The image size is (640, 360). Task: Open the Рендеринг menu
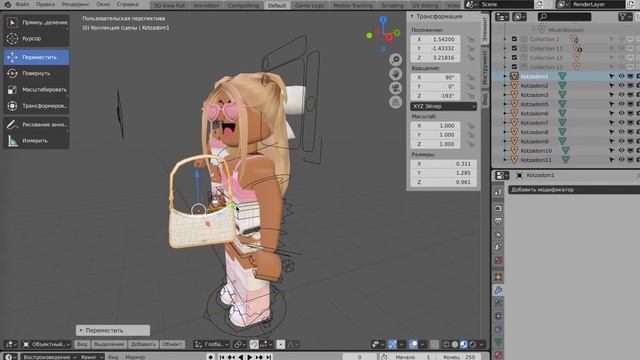[76, 4]
